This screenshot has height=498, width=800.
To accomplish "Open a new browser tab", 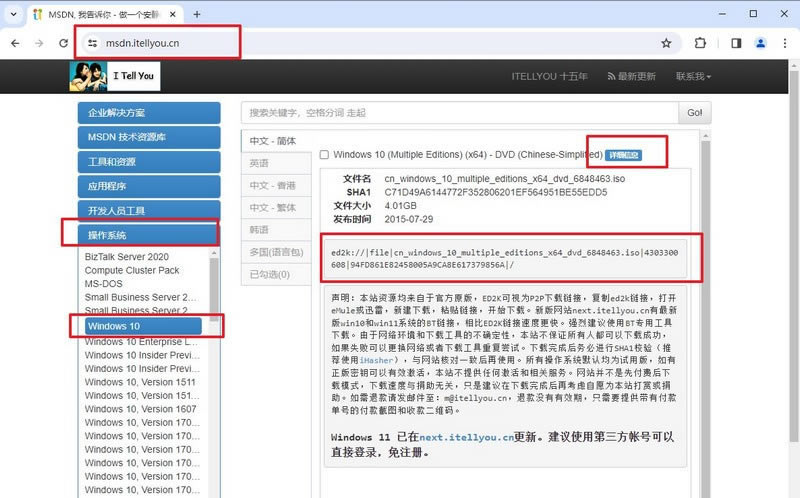I will [196, 15].
